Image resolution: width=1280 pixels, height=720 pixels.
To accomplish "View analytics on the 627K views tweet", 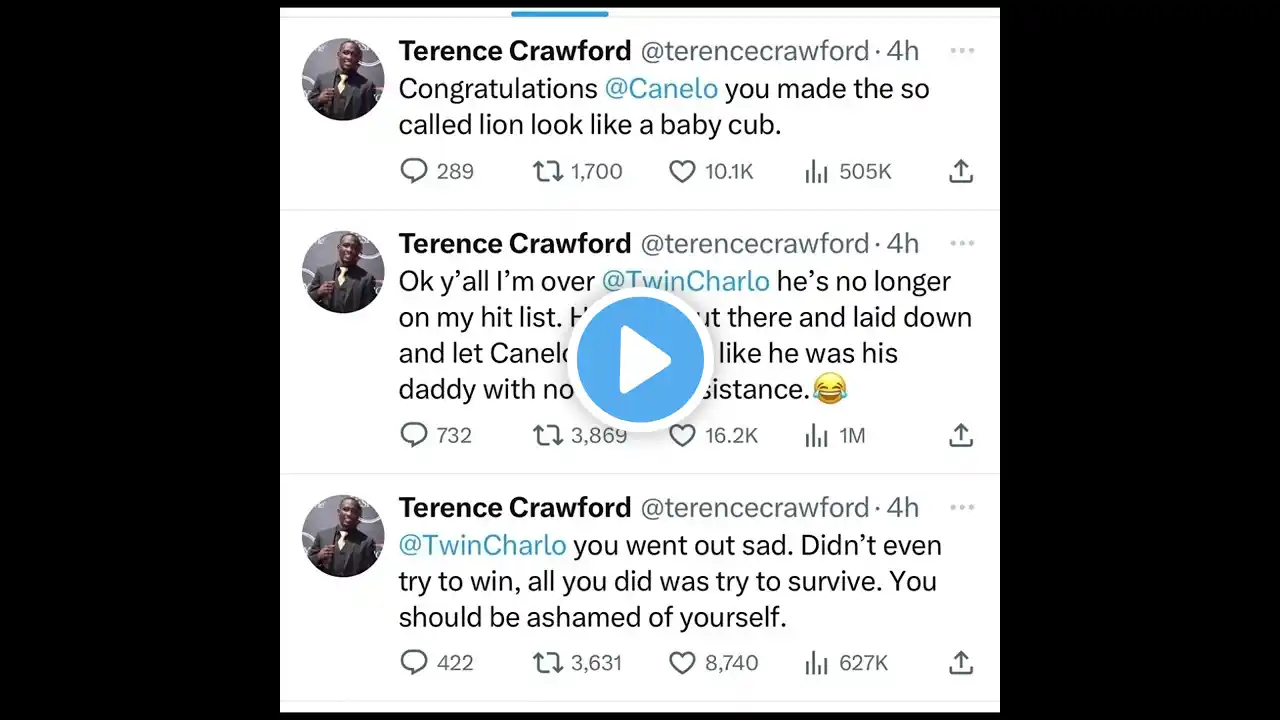I will tap(817, 663).
